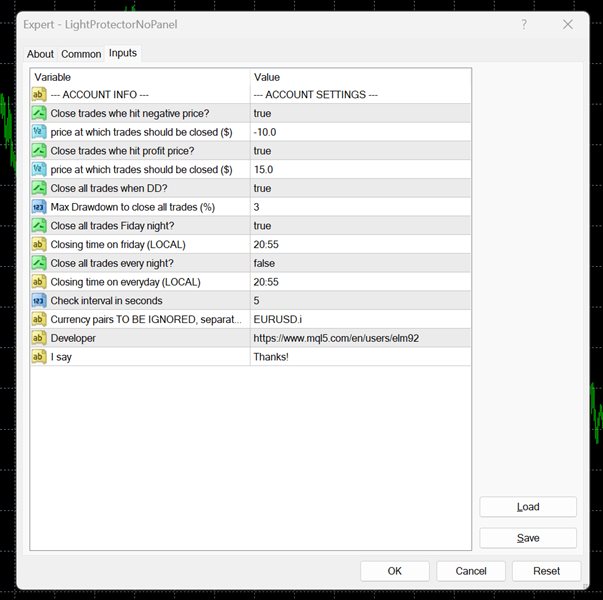The height and width of the screenshot is (600, 603).
Task: Select the 'Close trades whe hit negative price?' label
Action: 130,113
